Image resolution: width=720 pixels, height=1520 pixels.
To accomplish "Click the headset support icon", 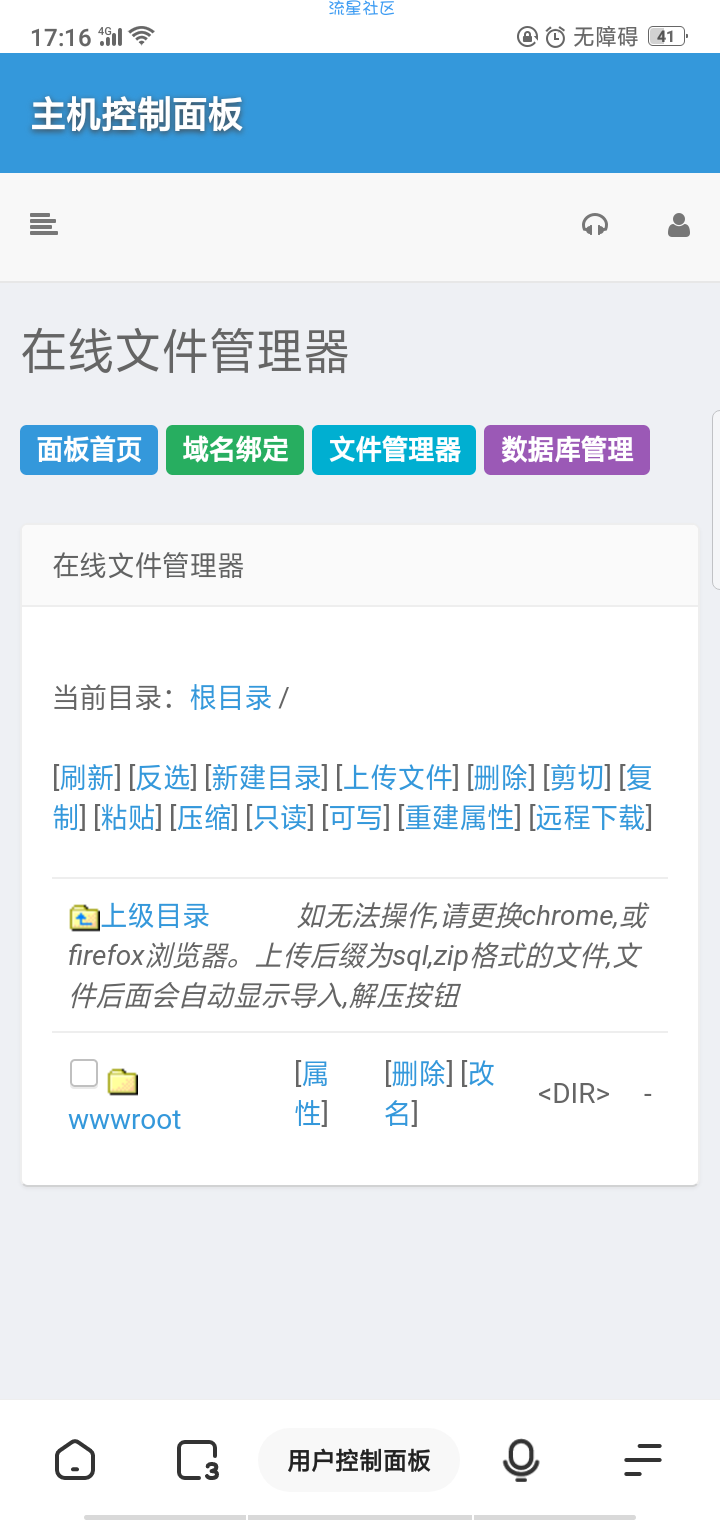I will pos(595,225).
